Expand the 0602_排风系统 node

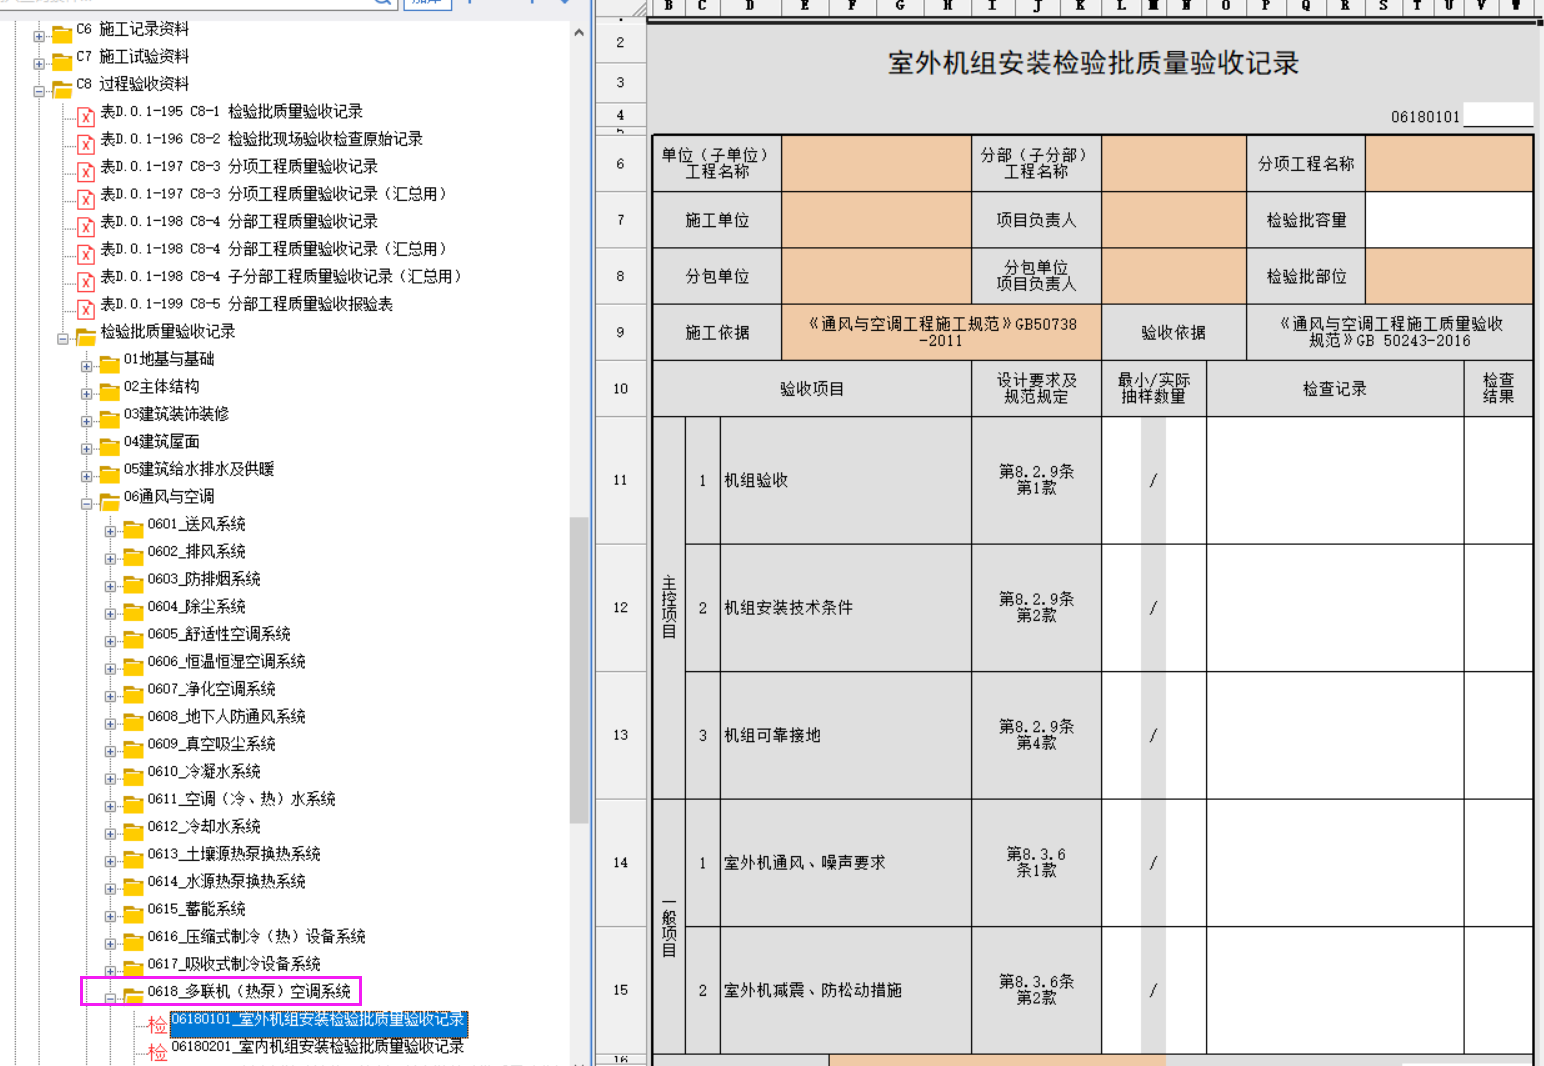(x=110, y=558)
